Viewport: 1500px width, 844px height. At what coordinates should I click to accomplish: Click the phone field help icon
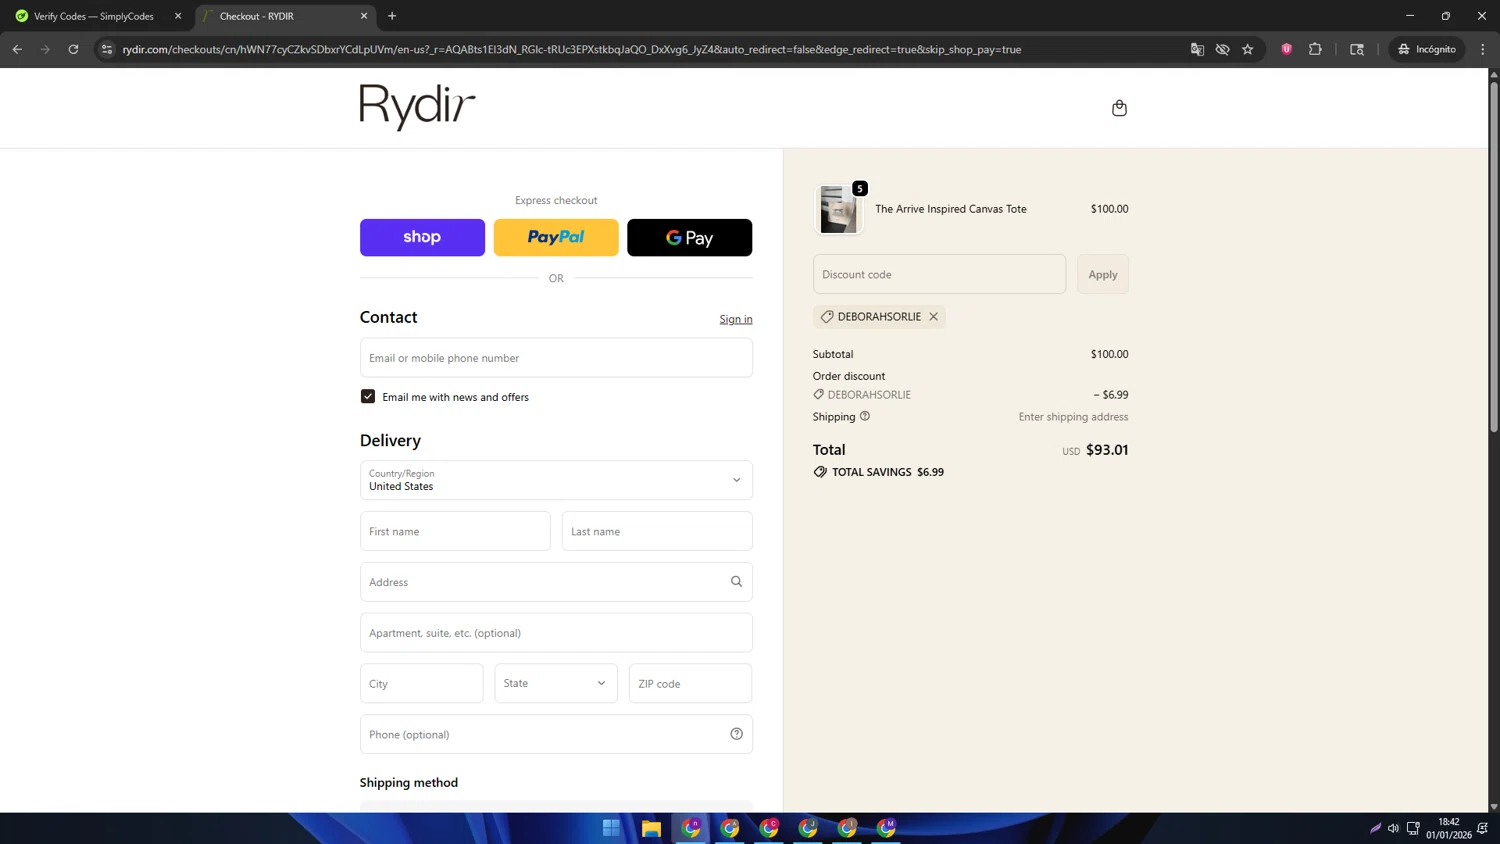pos(736,734)
